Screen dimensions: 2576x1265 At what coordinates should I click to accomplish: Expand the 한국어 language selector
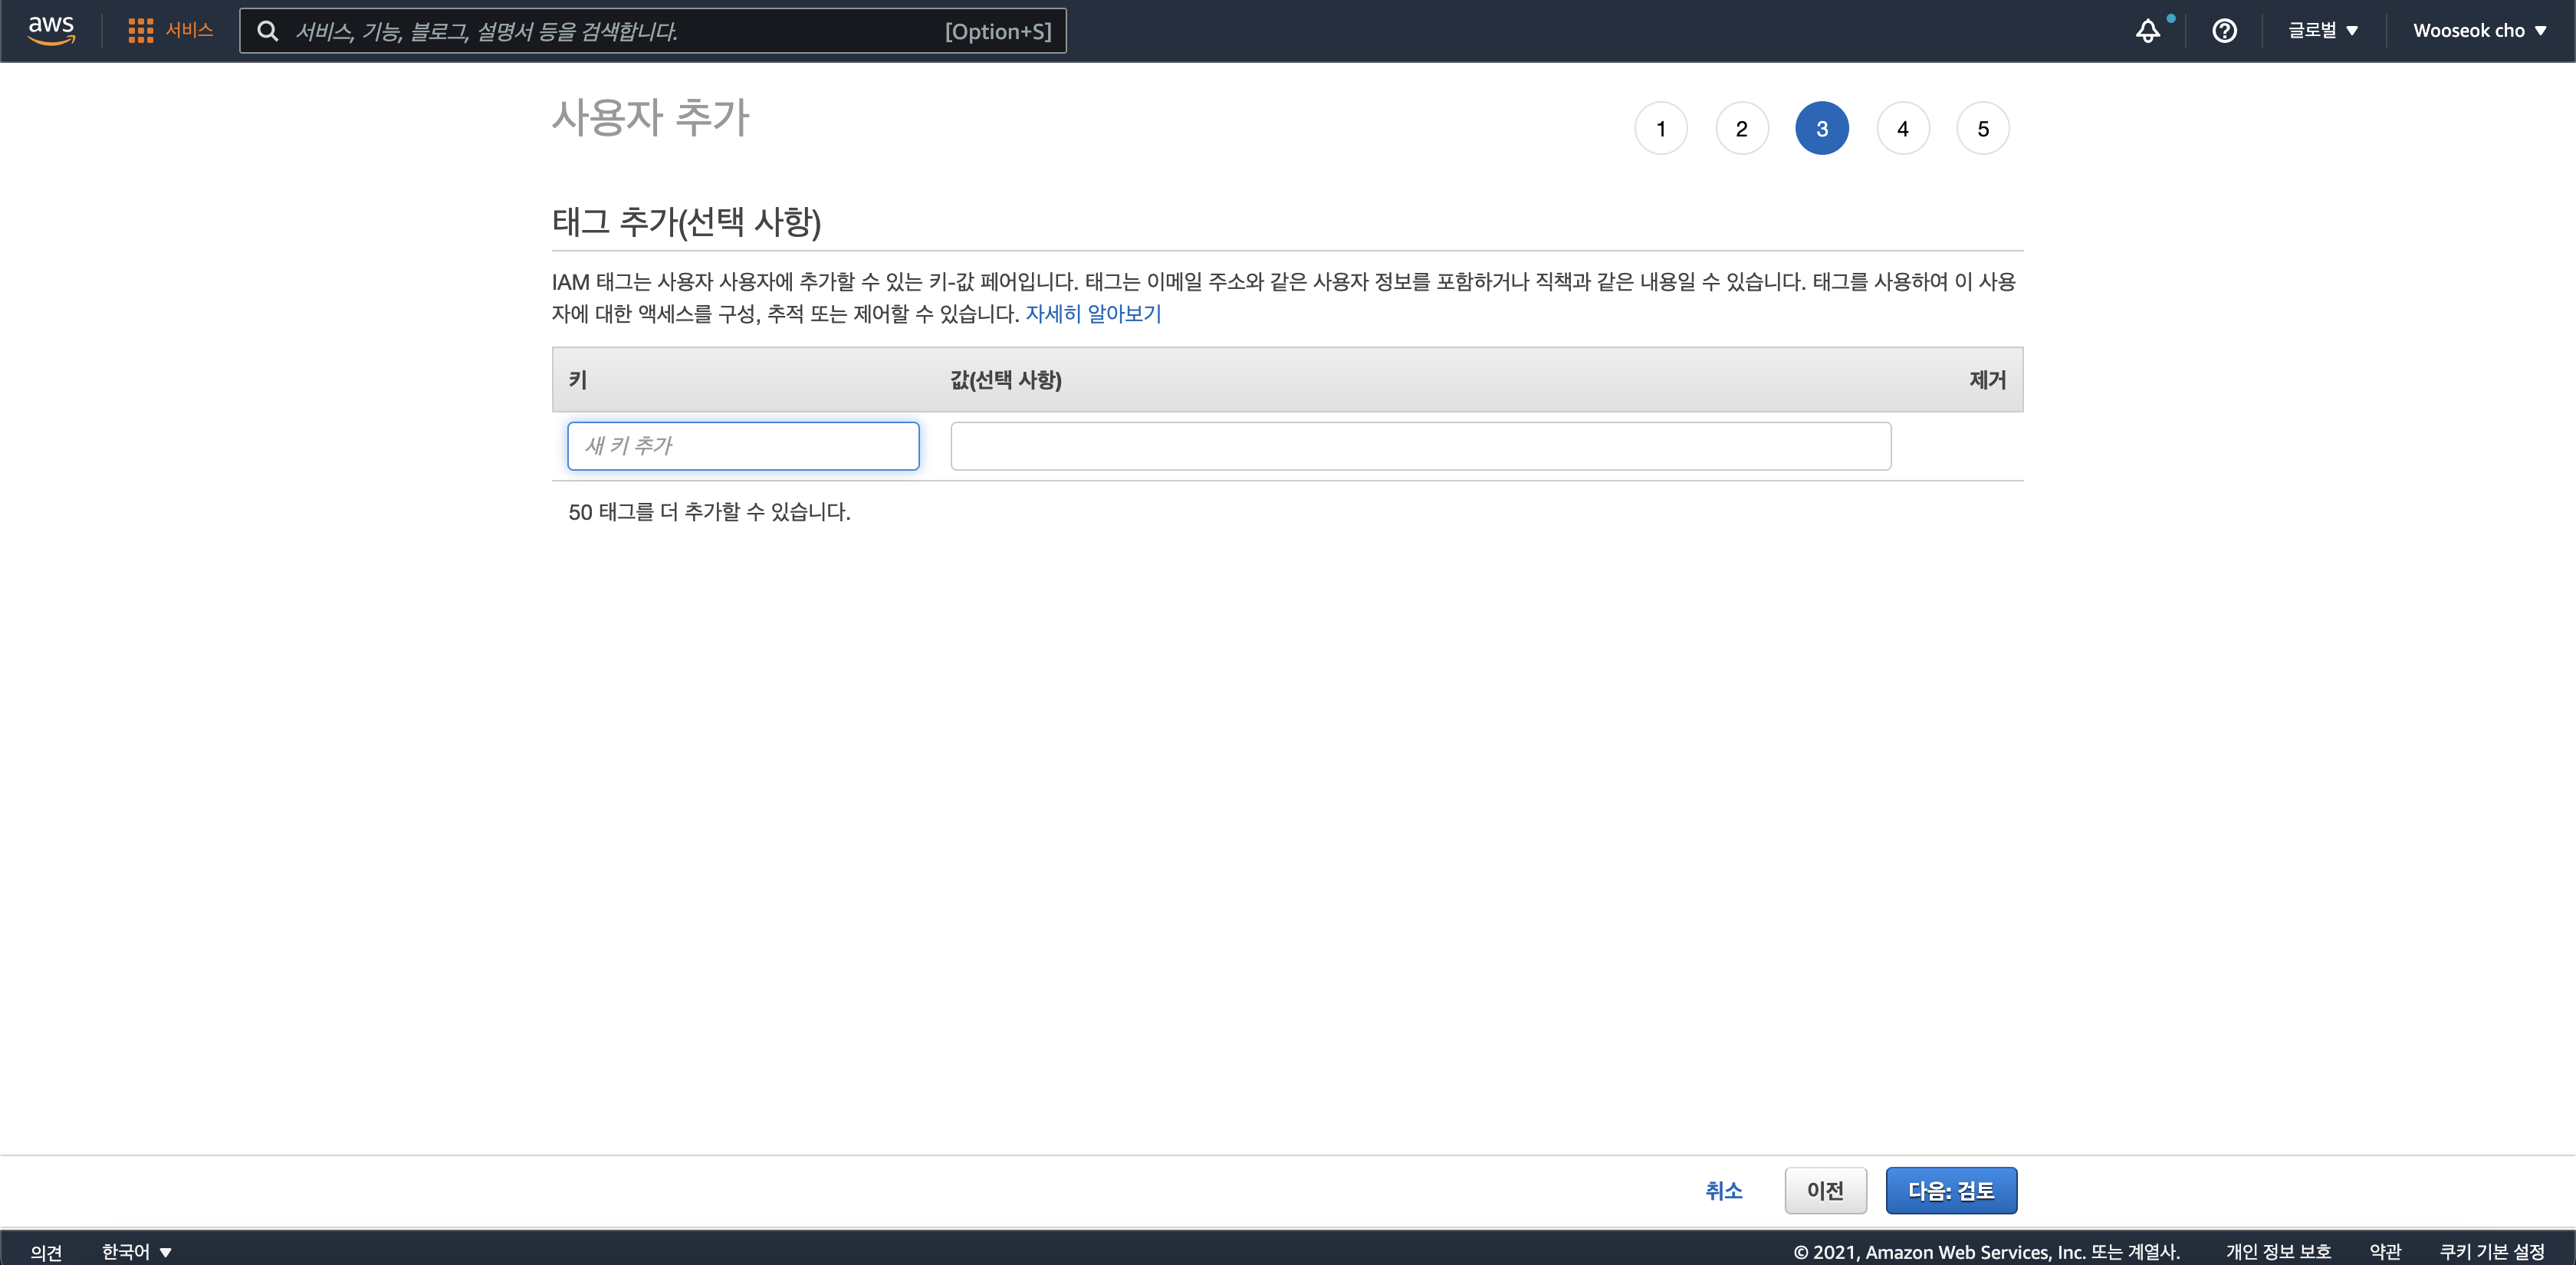137,1251
